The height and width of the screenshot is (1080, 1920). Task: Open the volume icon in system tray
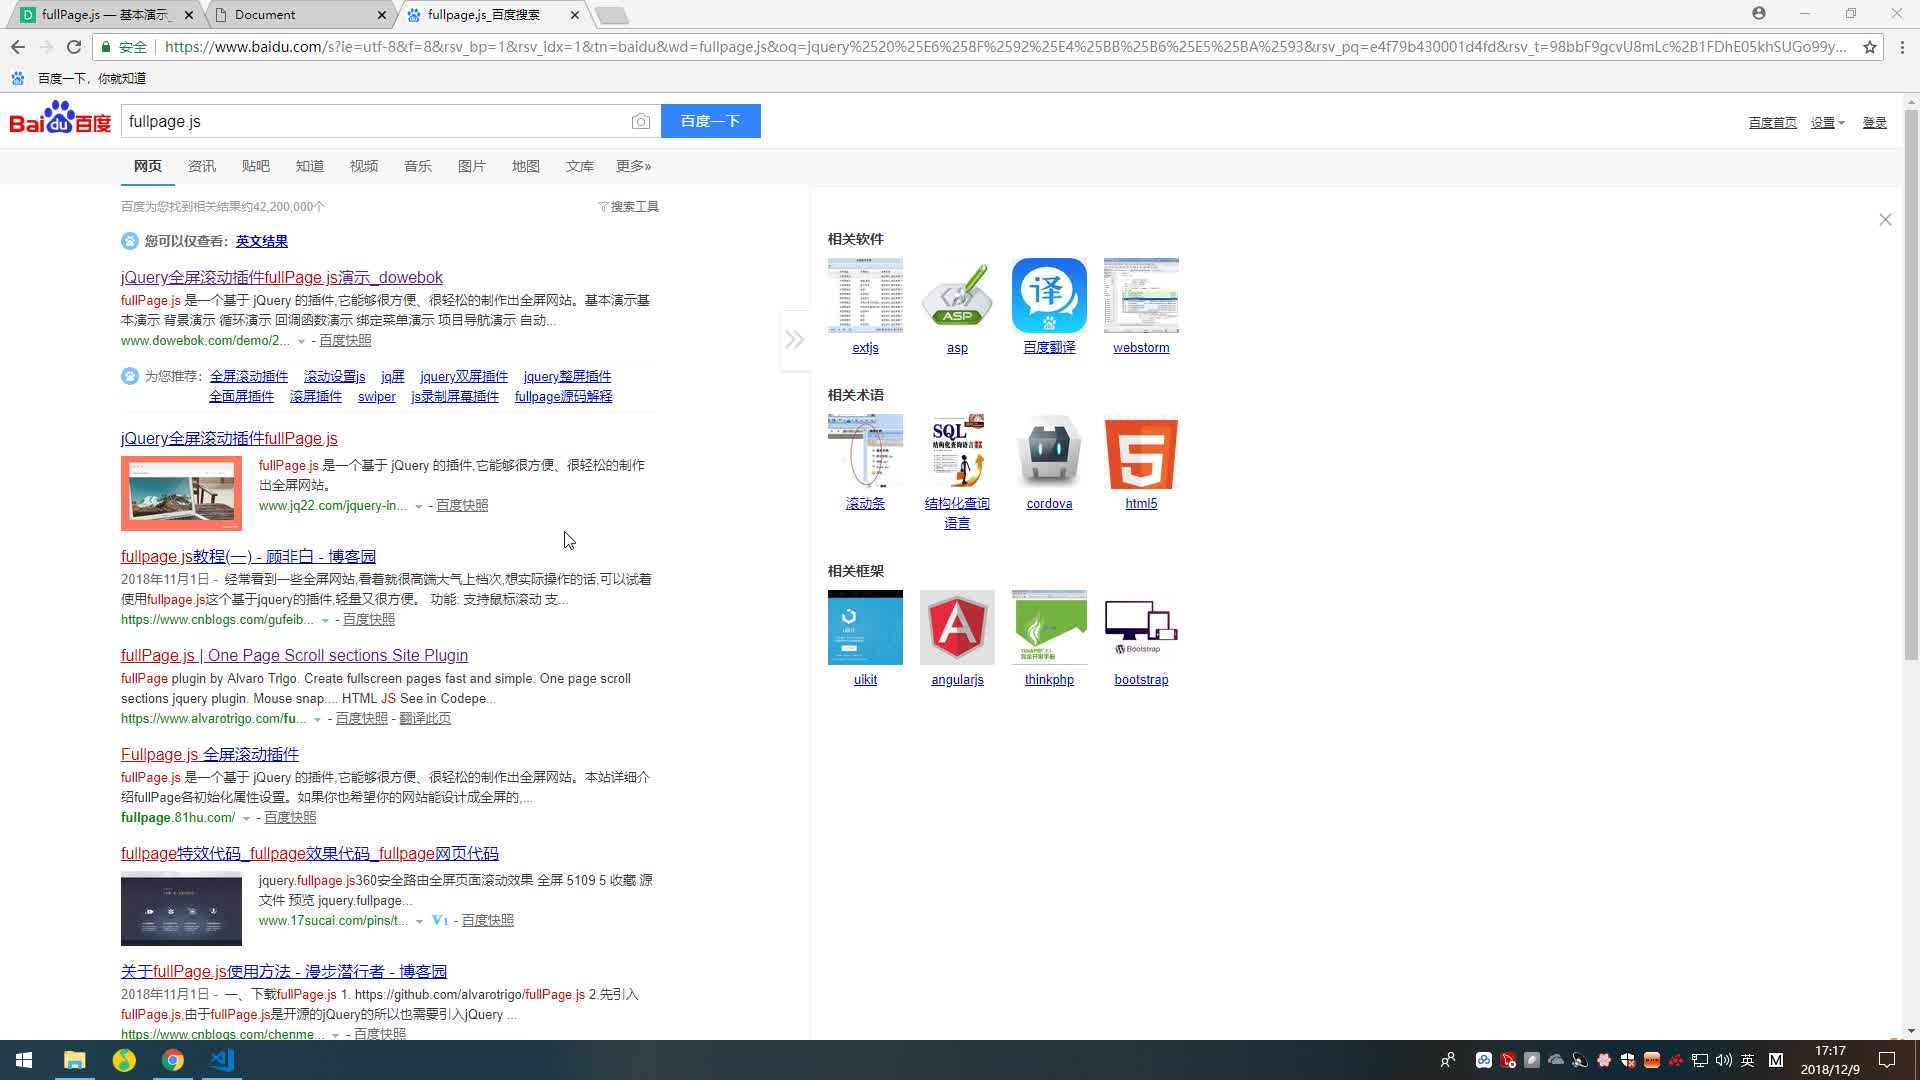click(1723, 1060)
